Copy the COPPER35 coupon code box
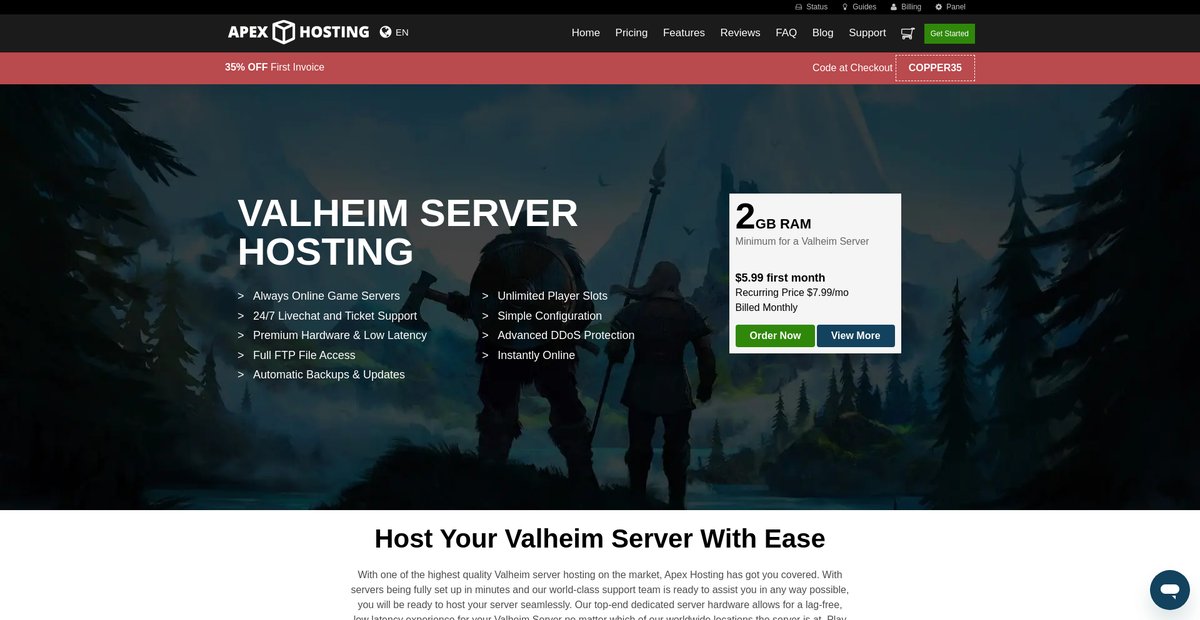 click(x=935, y=68)
